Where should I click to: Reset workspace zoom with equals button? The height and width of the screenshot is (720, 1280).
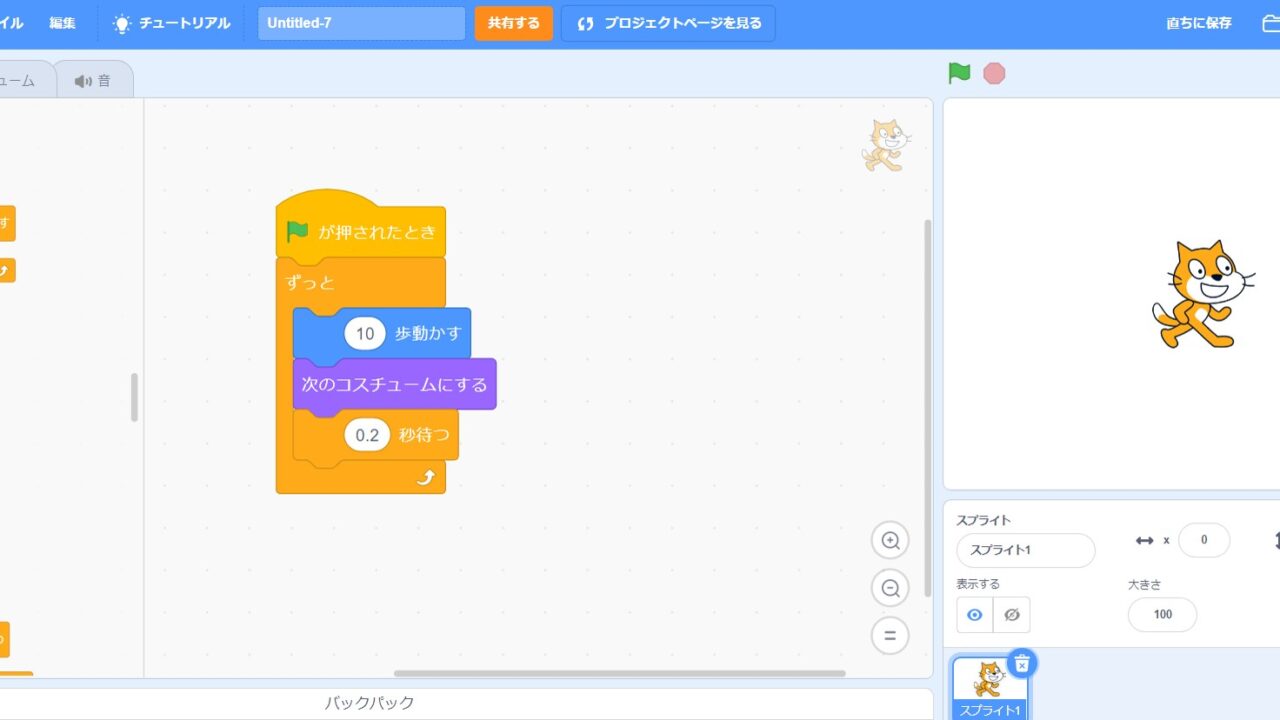point(890,635)
